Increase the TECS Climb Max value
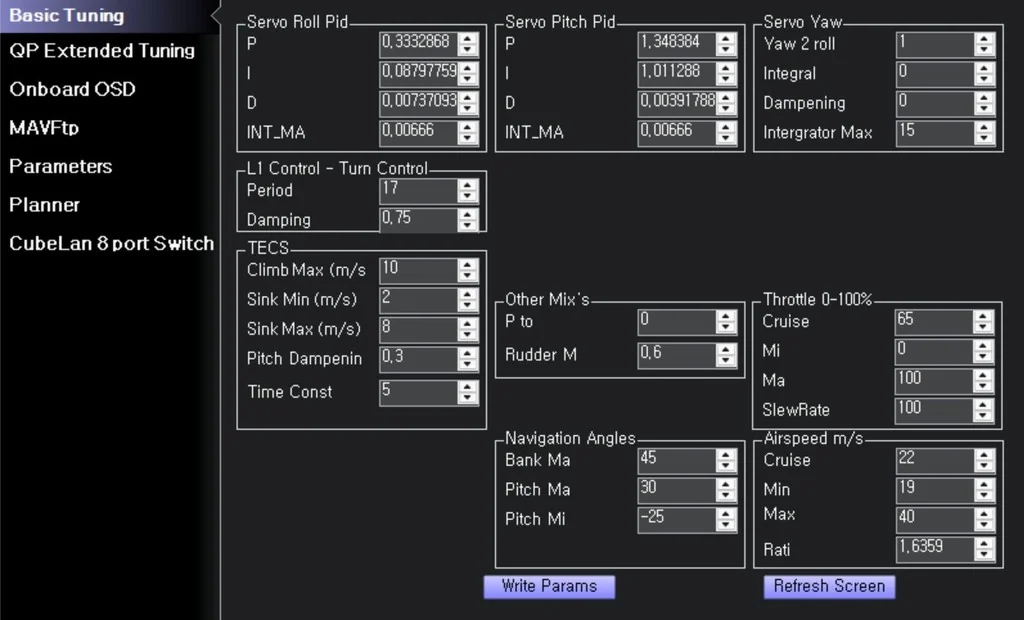Viewport: 1024px width, 620px height. click(468, 265)
